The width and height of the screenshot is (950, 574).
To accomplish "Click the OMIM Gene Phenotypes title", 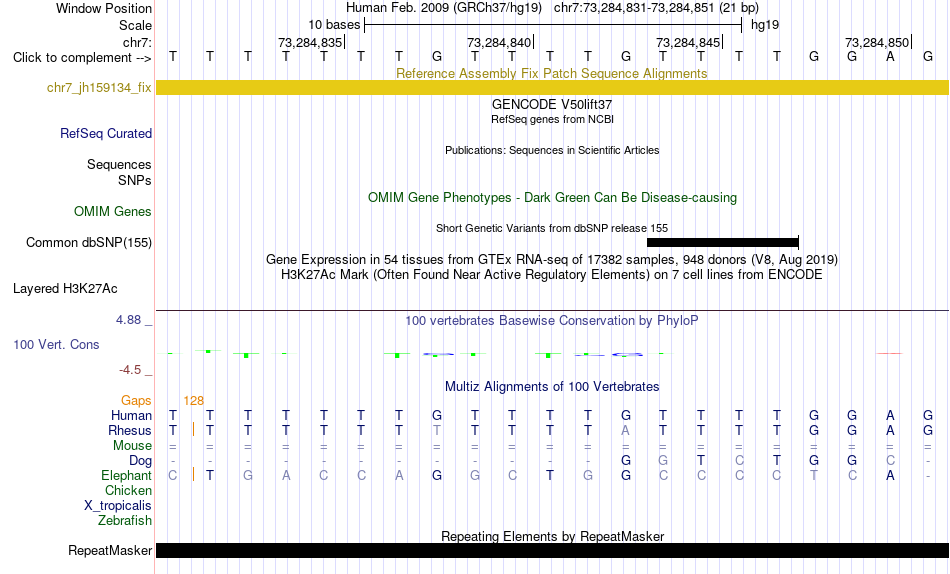I will [553, 198].
